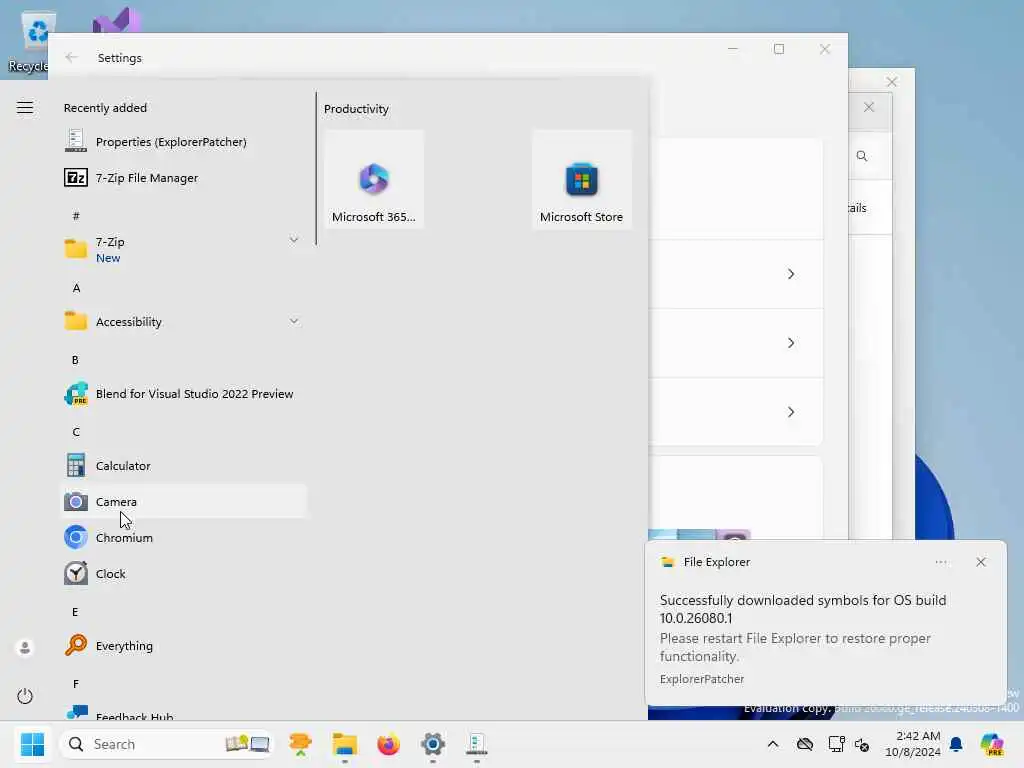This screenshot has height=768, width=1024.
Task: Click the 'Successfully downloaded symbols' notification text
Action: [x=803, y=609]
